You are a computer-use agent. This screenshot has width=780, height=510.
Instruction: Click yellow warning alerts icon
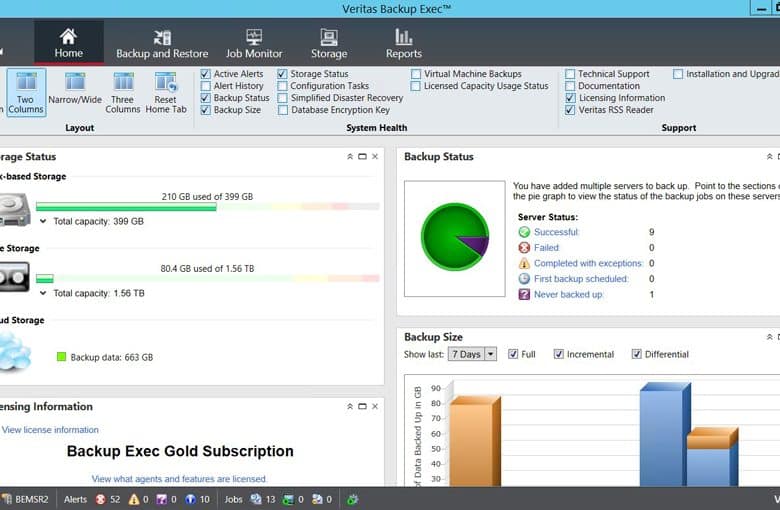click(134, 499)
